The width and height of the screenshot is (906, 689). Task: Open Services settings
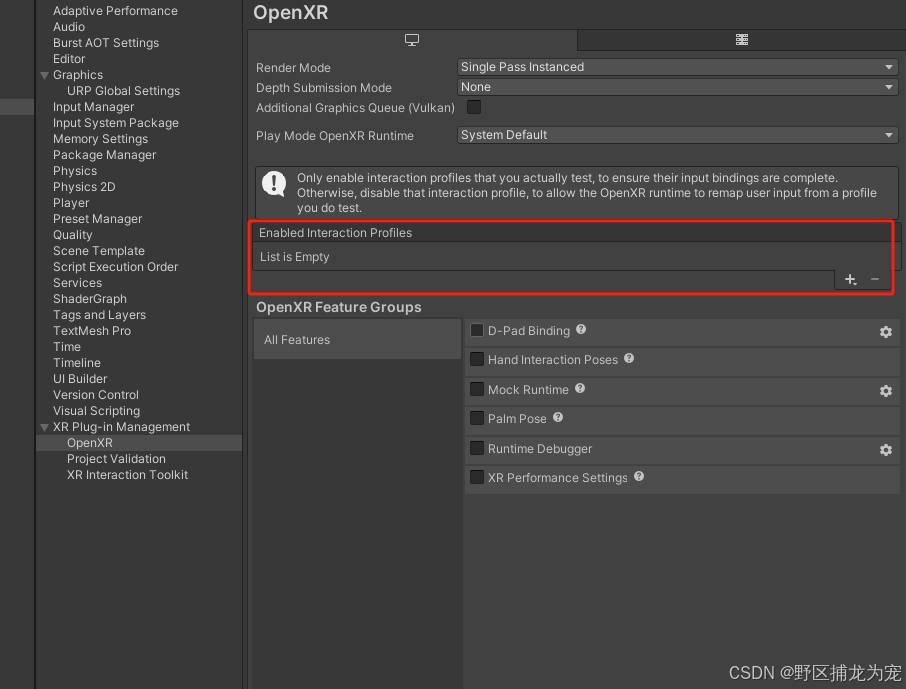pos(77,283)
